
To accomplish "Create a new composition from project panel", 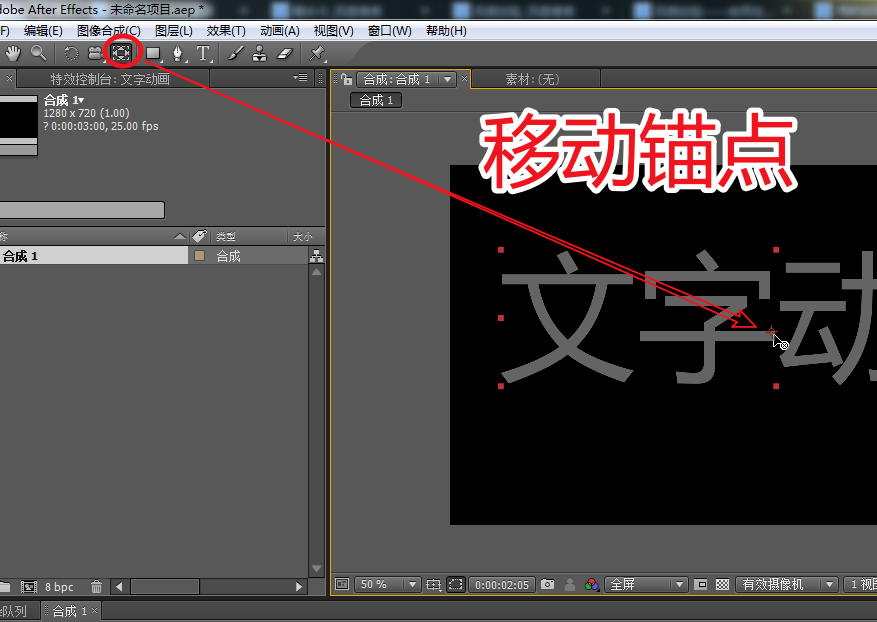I will point(29,587).
